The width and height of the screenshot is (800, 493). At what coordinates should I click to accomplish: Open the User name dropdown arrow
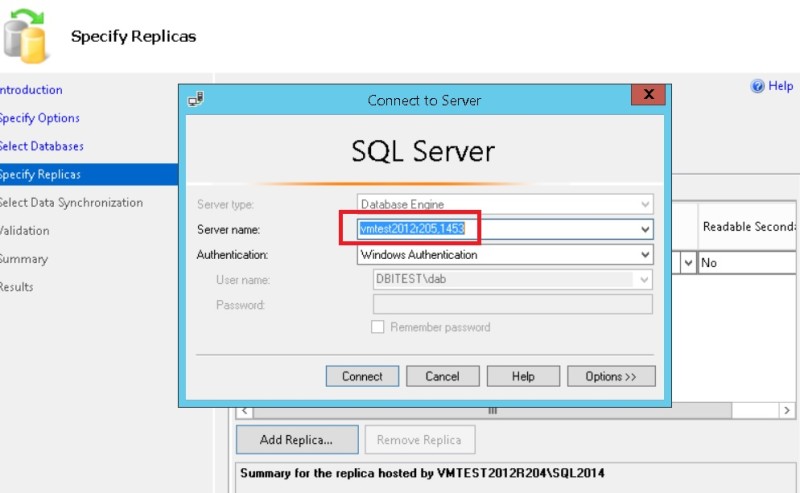coord(644,279)
